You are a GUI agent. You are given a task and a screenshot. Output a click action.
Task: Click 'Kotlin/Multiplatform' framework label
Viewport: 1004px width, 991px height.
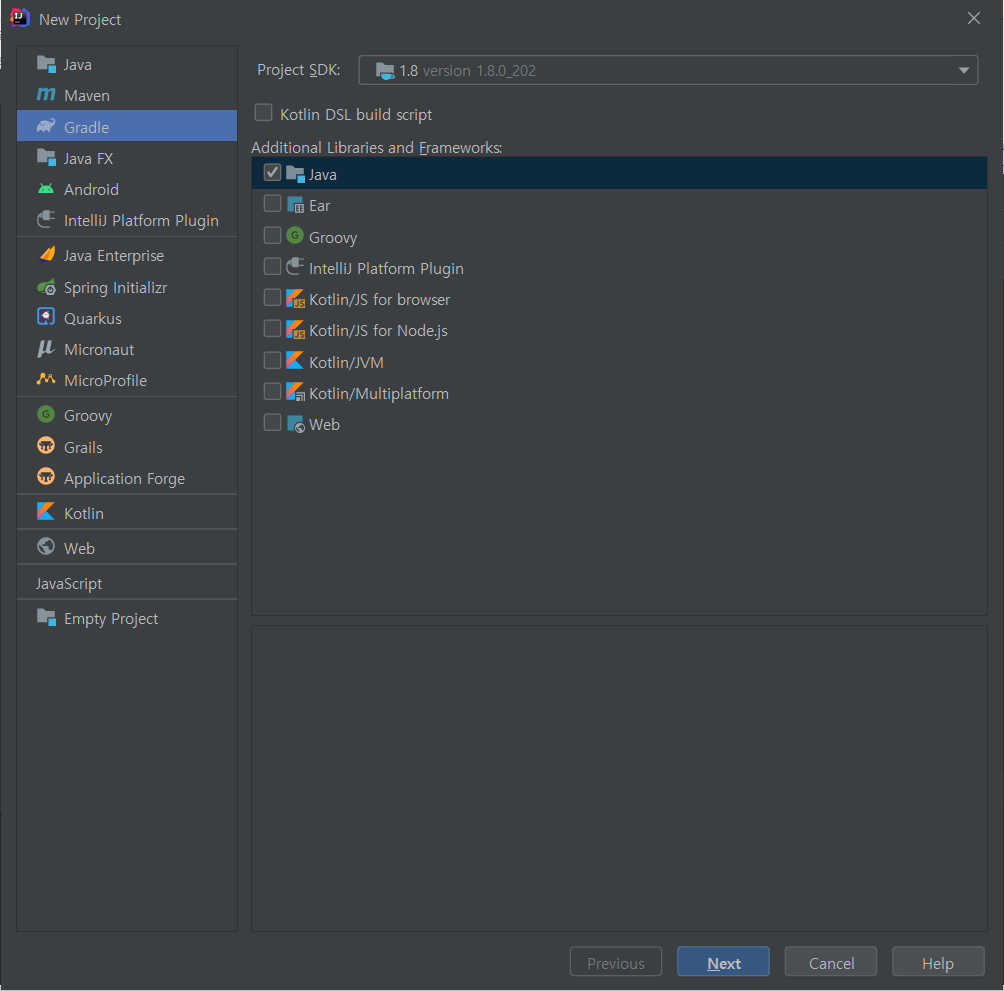tap(379, 394)
